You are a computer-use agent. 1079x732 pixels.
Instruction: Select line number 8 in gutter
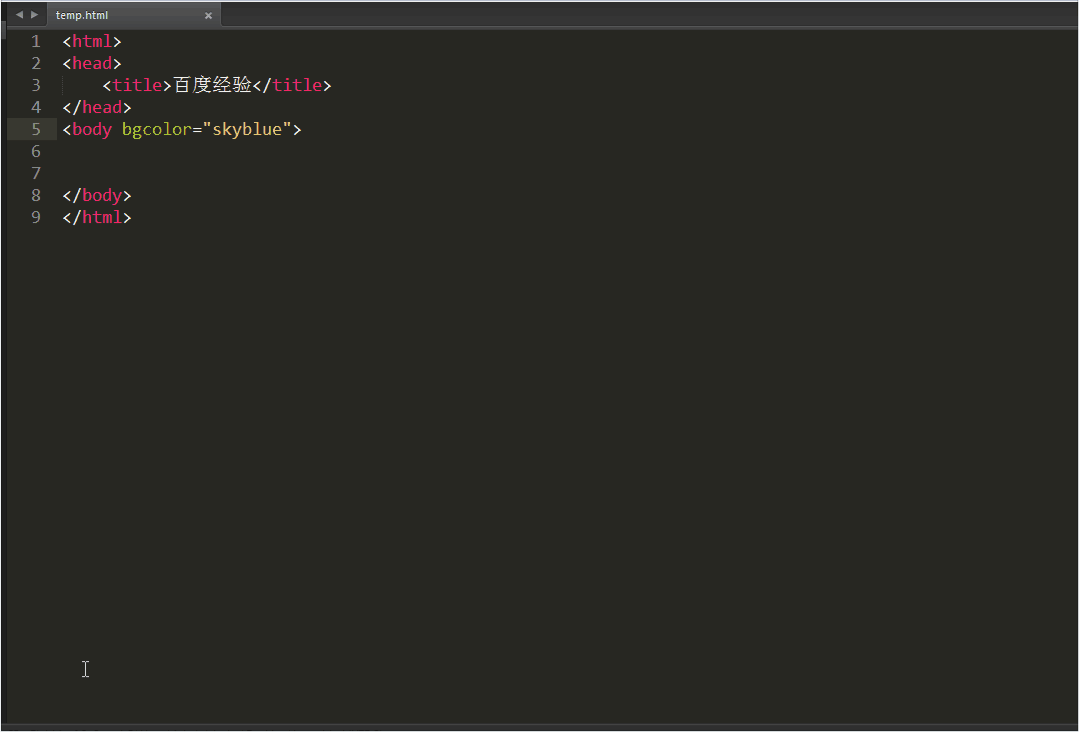[36, 195]
